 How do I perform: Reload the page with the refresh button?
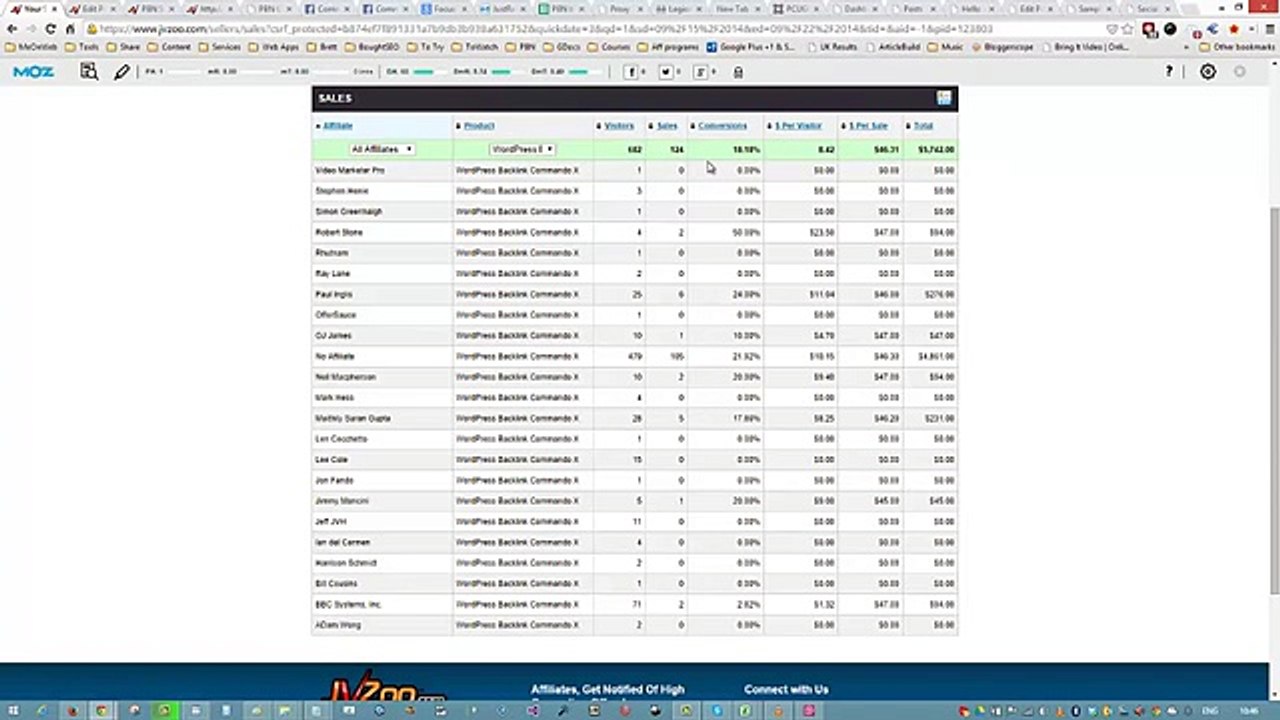51,29
